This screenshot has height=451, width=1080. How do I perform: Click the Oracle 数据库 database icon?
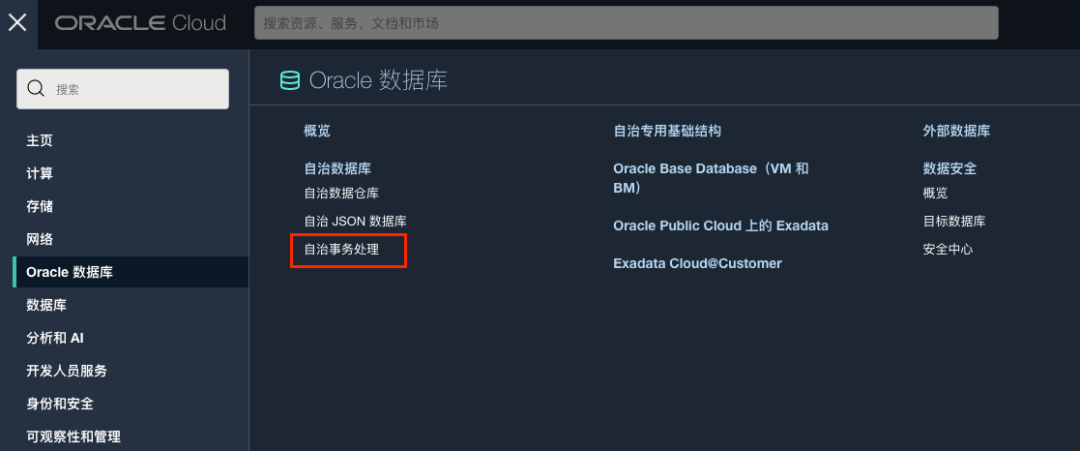tap(290, 81)
